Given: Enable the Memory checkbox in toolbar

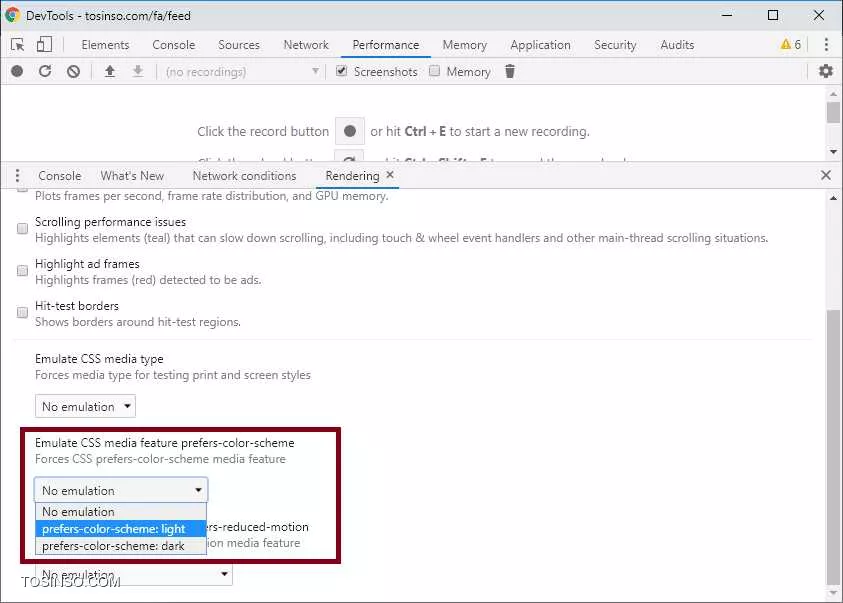Looking at the screenshot, I should pos(435,71).
